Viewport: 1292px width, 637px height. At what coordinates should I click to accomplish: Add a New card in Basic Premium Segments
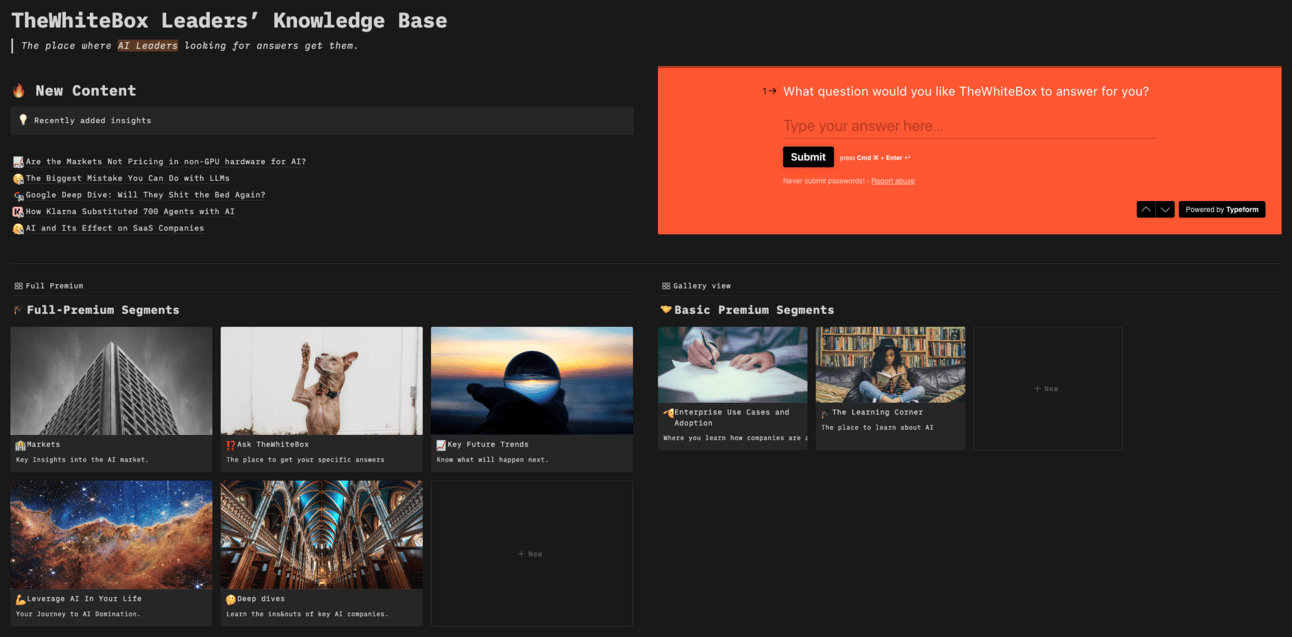[1048, 388]
